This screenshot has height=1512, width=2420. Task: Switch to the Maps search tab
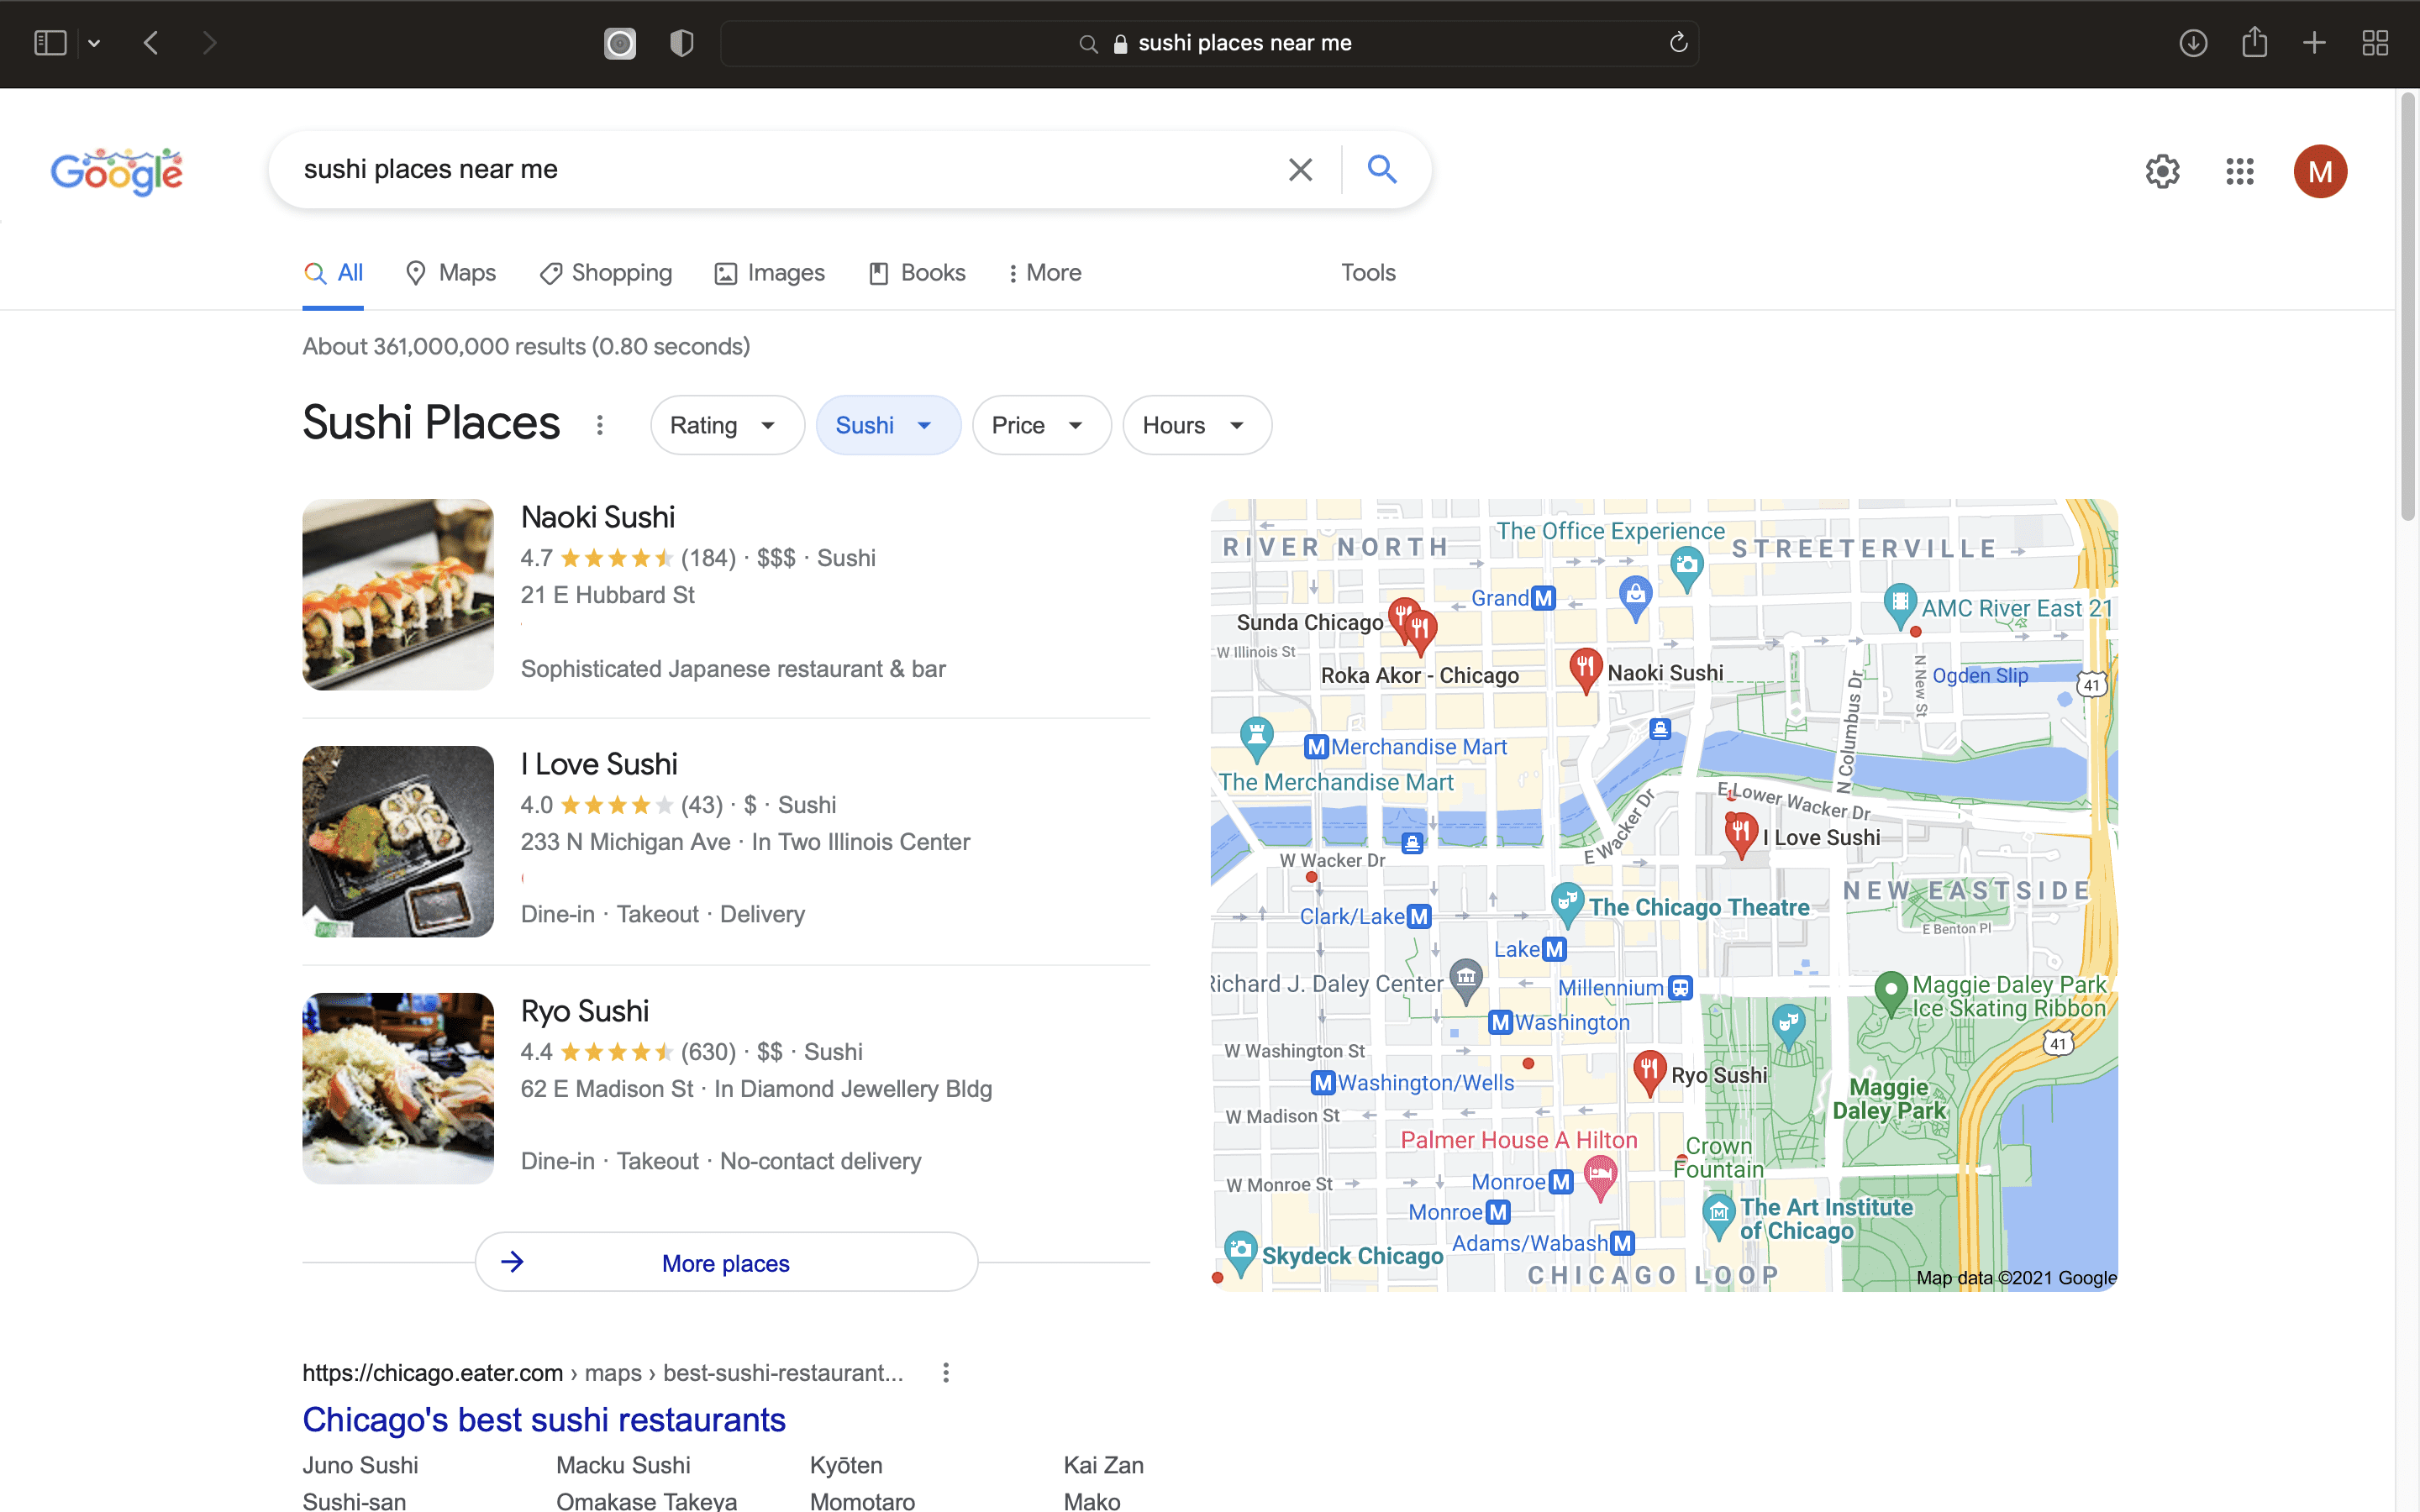click(451, 273)
